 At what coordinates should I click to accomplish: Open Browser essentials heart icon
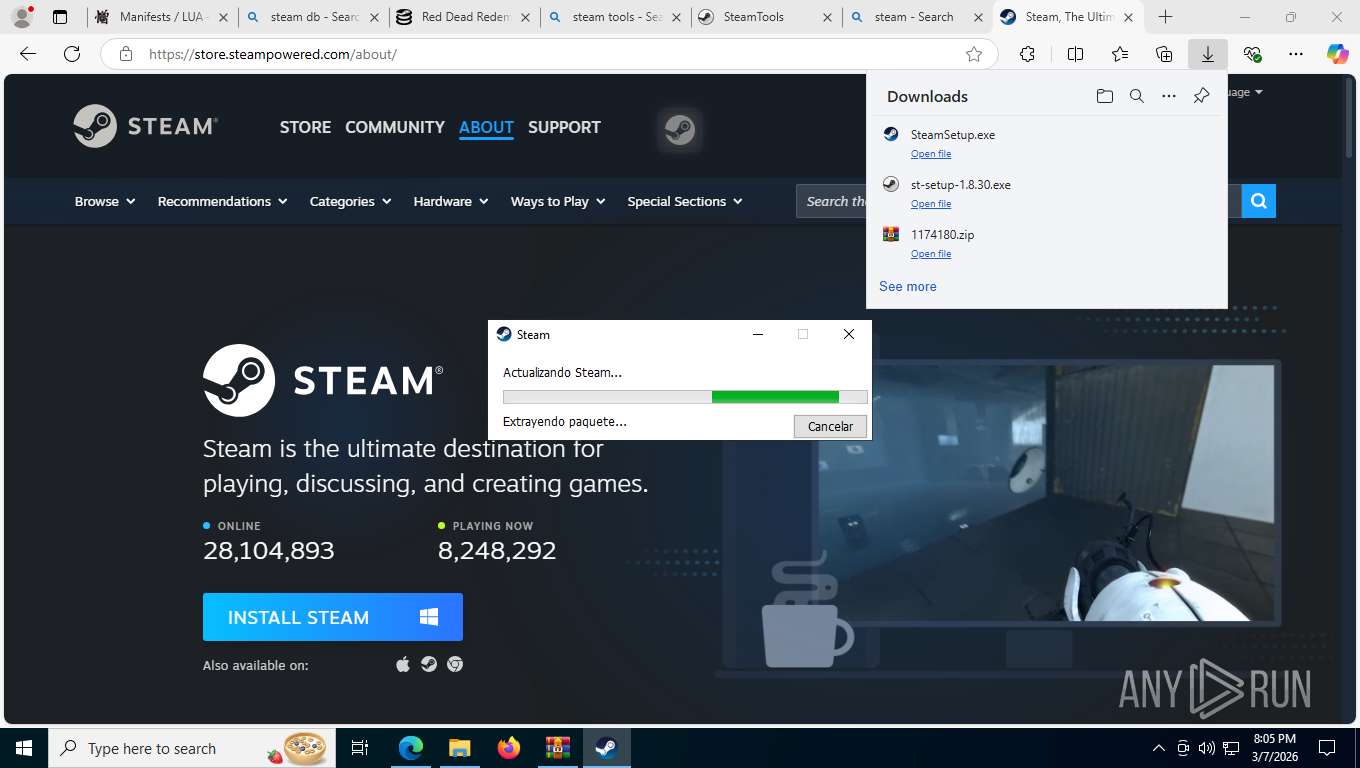(1252, 54)
